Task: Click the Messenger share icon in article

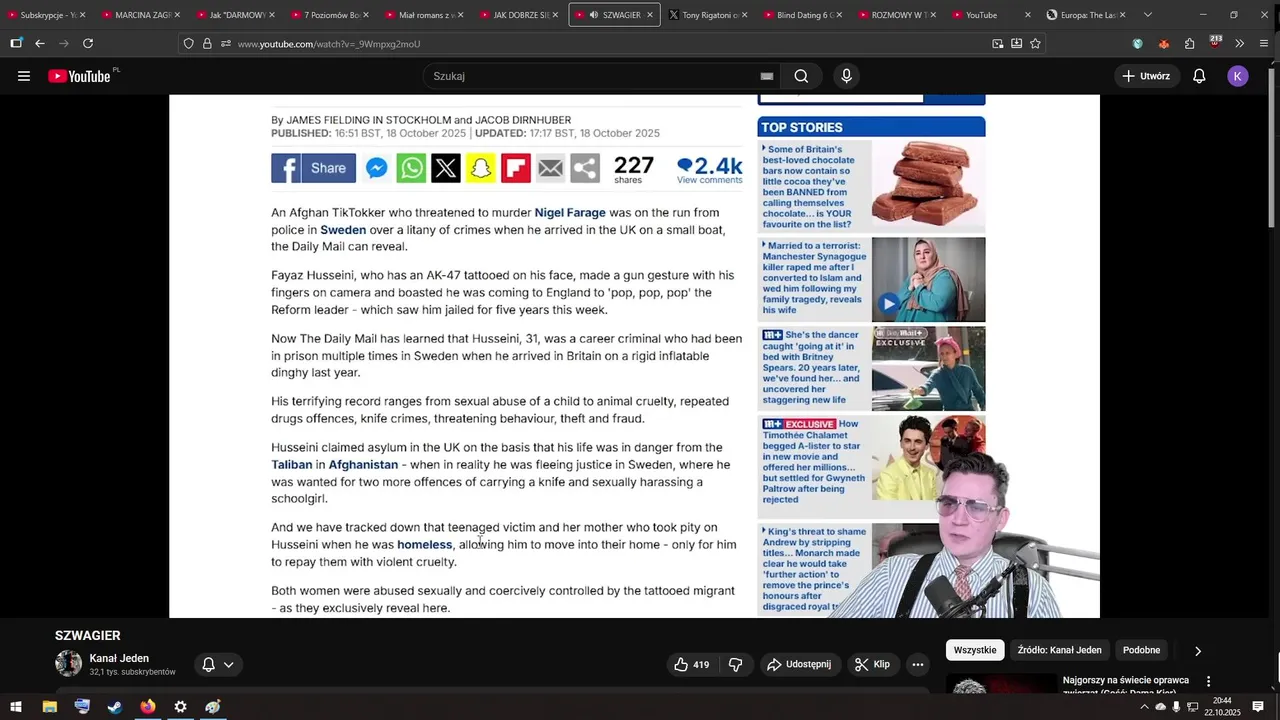Action: coord(377,168)
